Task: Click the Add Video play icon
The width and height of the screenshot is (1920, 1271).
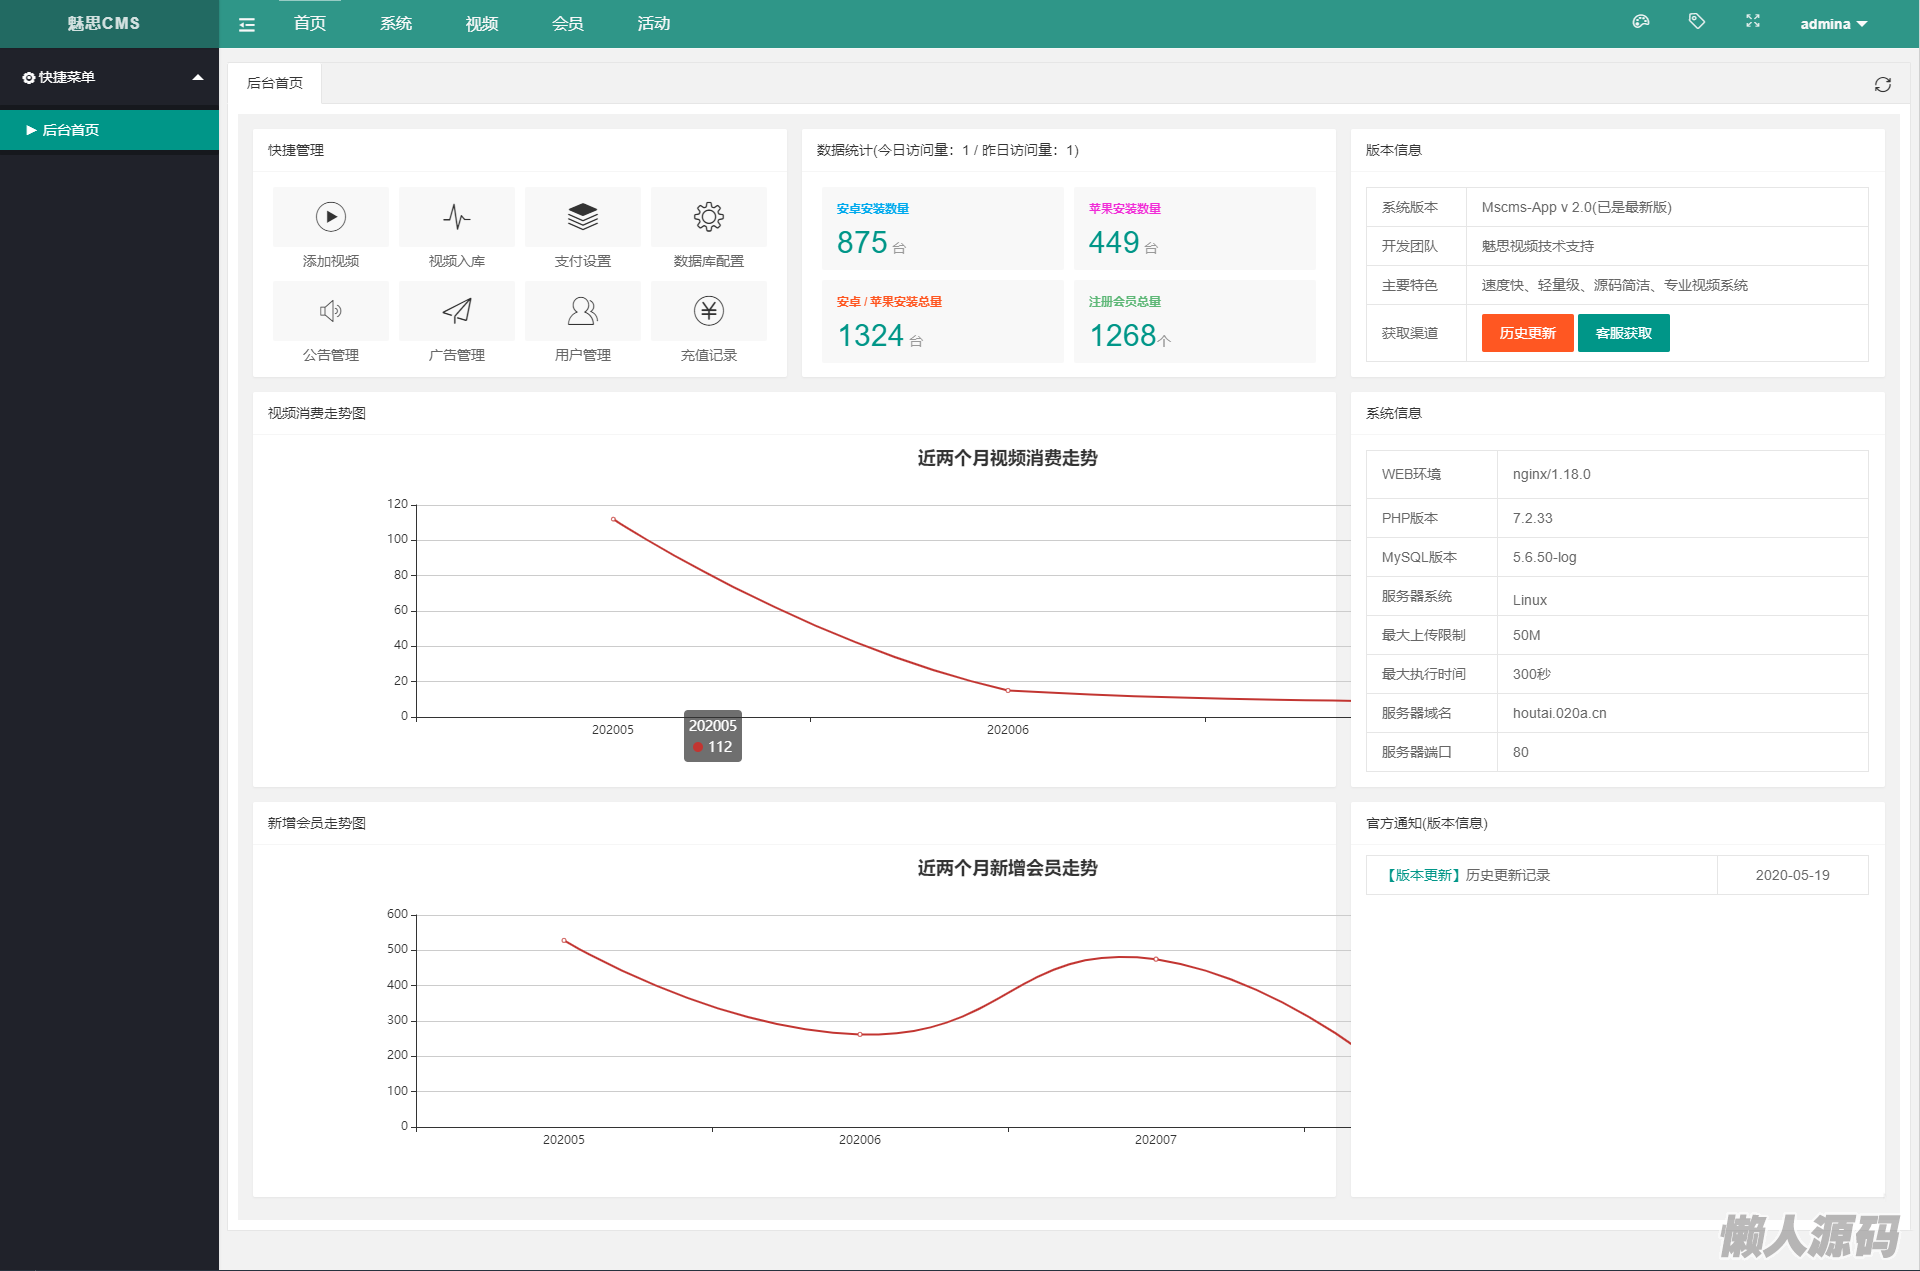Action: tap(330, 217)
